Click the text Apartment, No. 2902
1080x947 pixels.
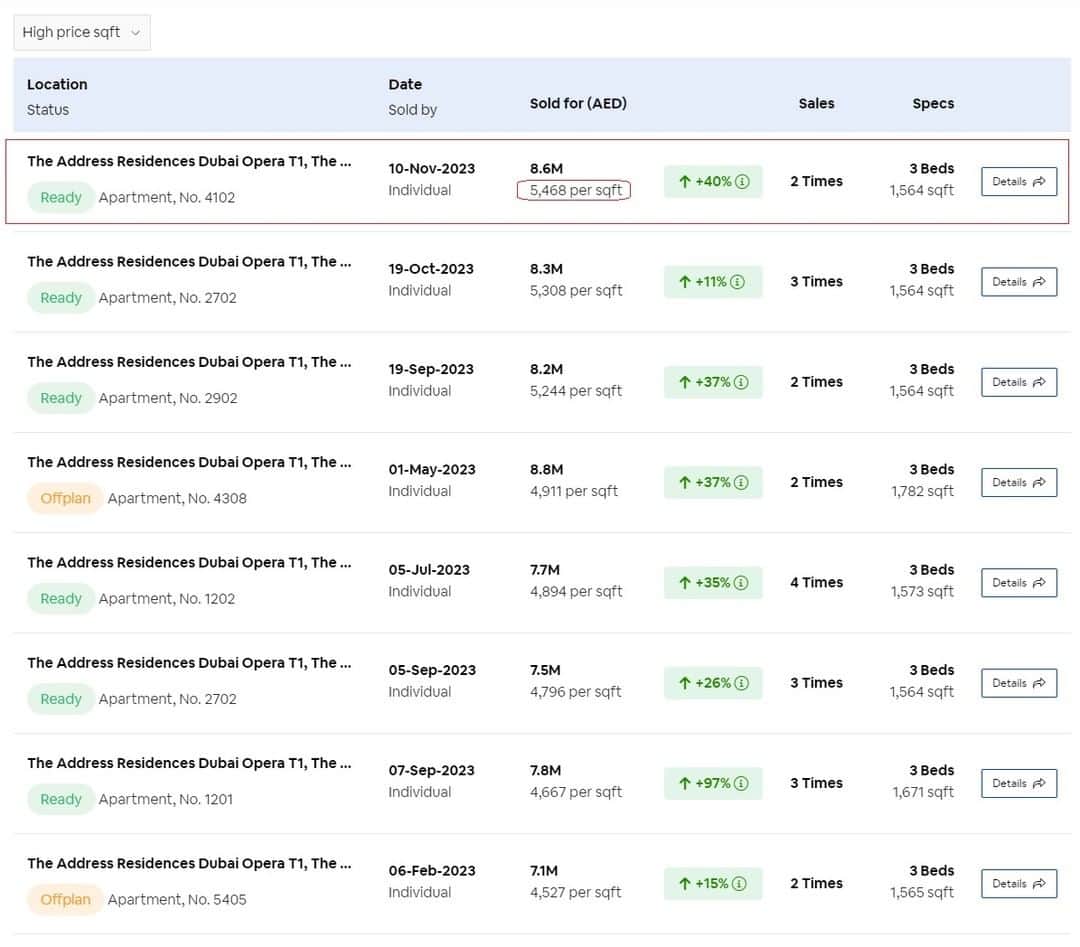click(168, 398)
